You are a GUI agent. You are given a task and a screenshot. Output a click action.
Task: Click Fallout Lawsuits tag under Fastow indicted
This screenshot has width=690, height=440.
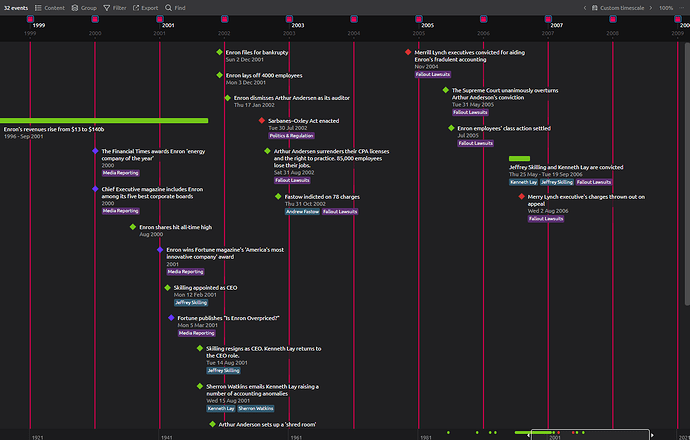pyautogui.click(x=340, y=212)
